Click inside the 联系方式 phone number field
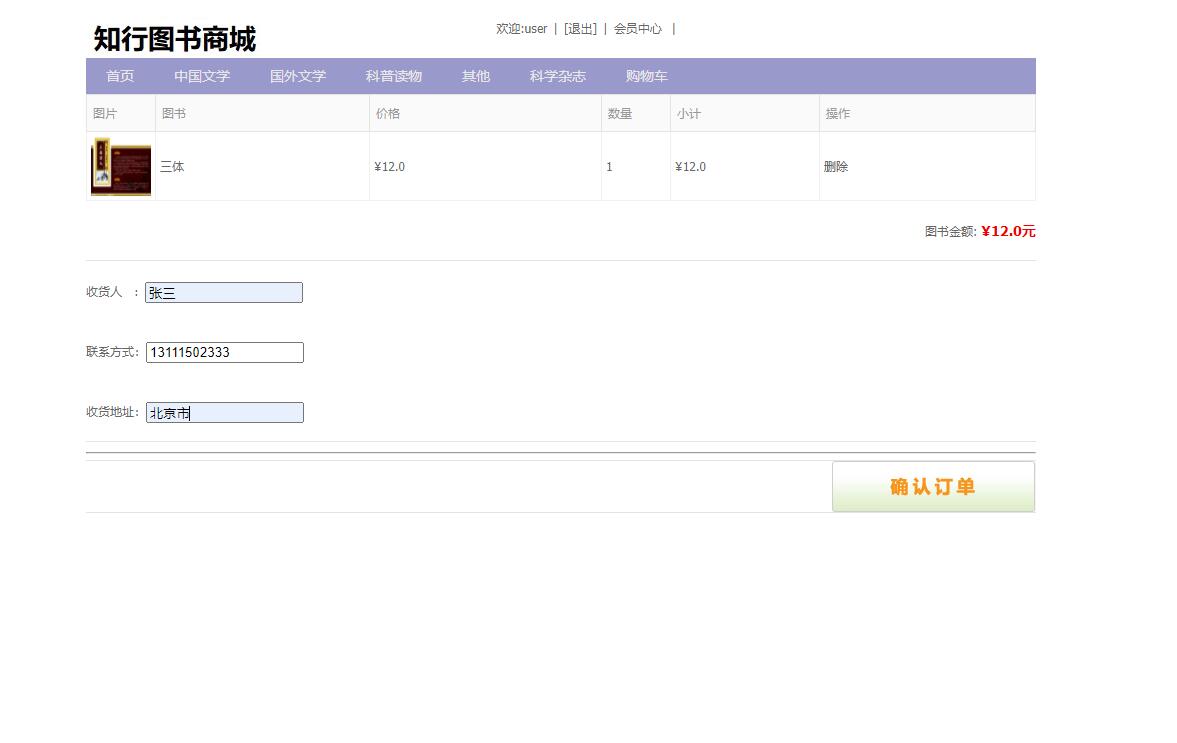This screenshot has width=1177, height=743. point(223,352)
